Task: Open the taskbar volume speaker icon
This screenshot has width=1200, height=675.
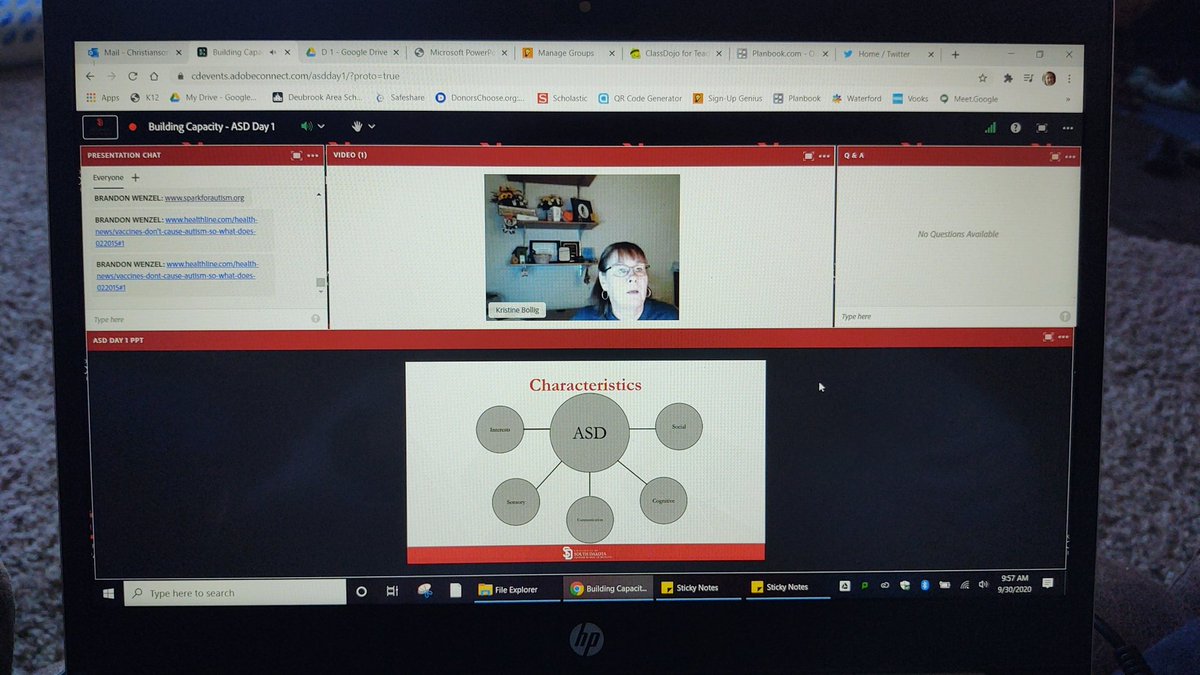Action: pos(984,584)
